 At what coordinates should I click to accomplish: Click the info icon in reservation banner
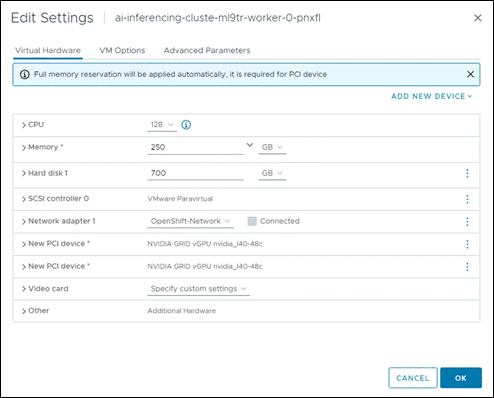tap(25, 74)
